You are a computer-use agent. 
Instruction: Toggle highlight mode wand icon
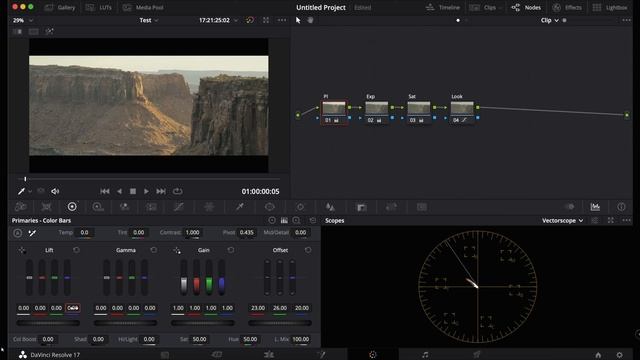49,31
